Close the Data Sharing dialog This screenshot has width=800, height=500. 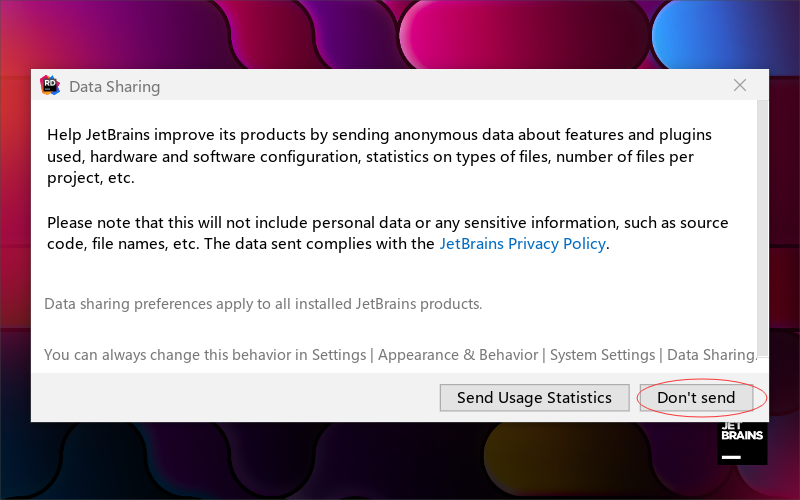(x=740, y=86)
